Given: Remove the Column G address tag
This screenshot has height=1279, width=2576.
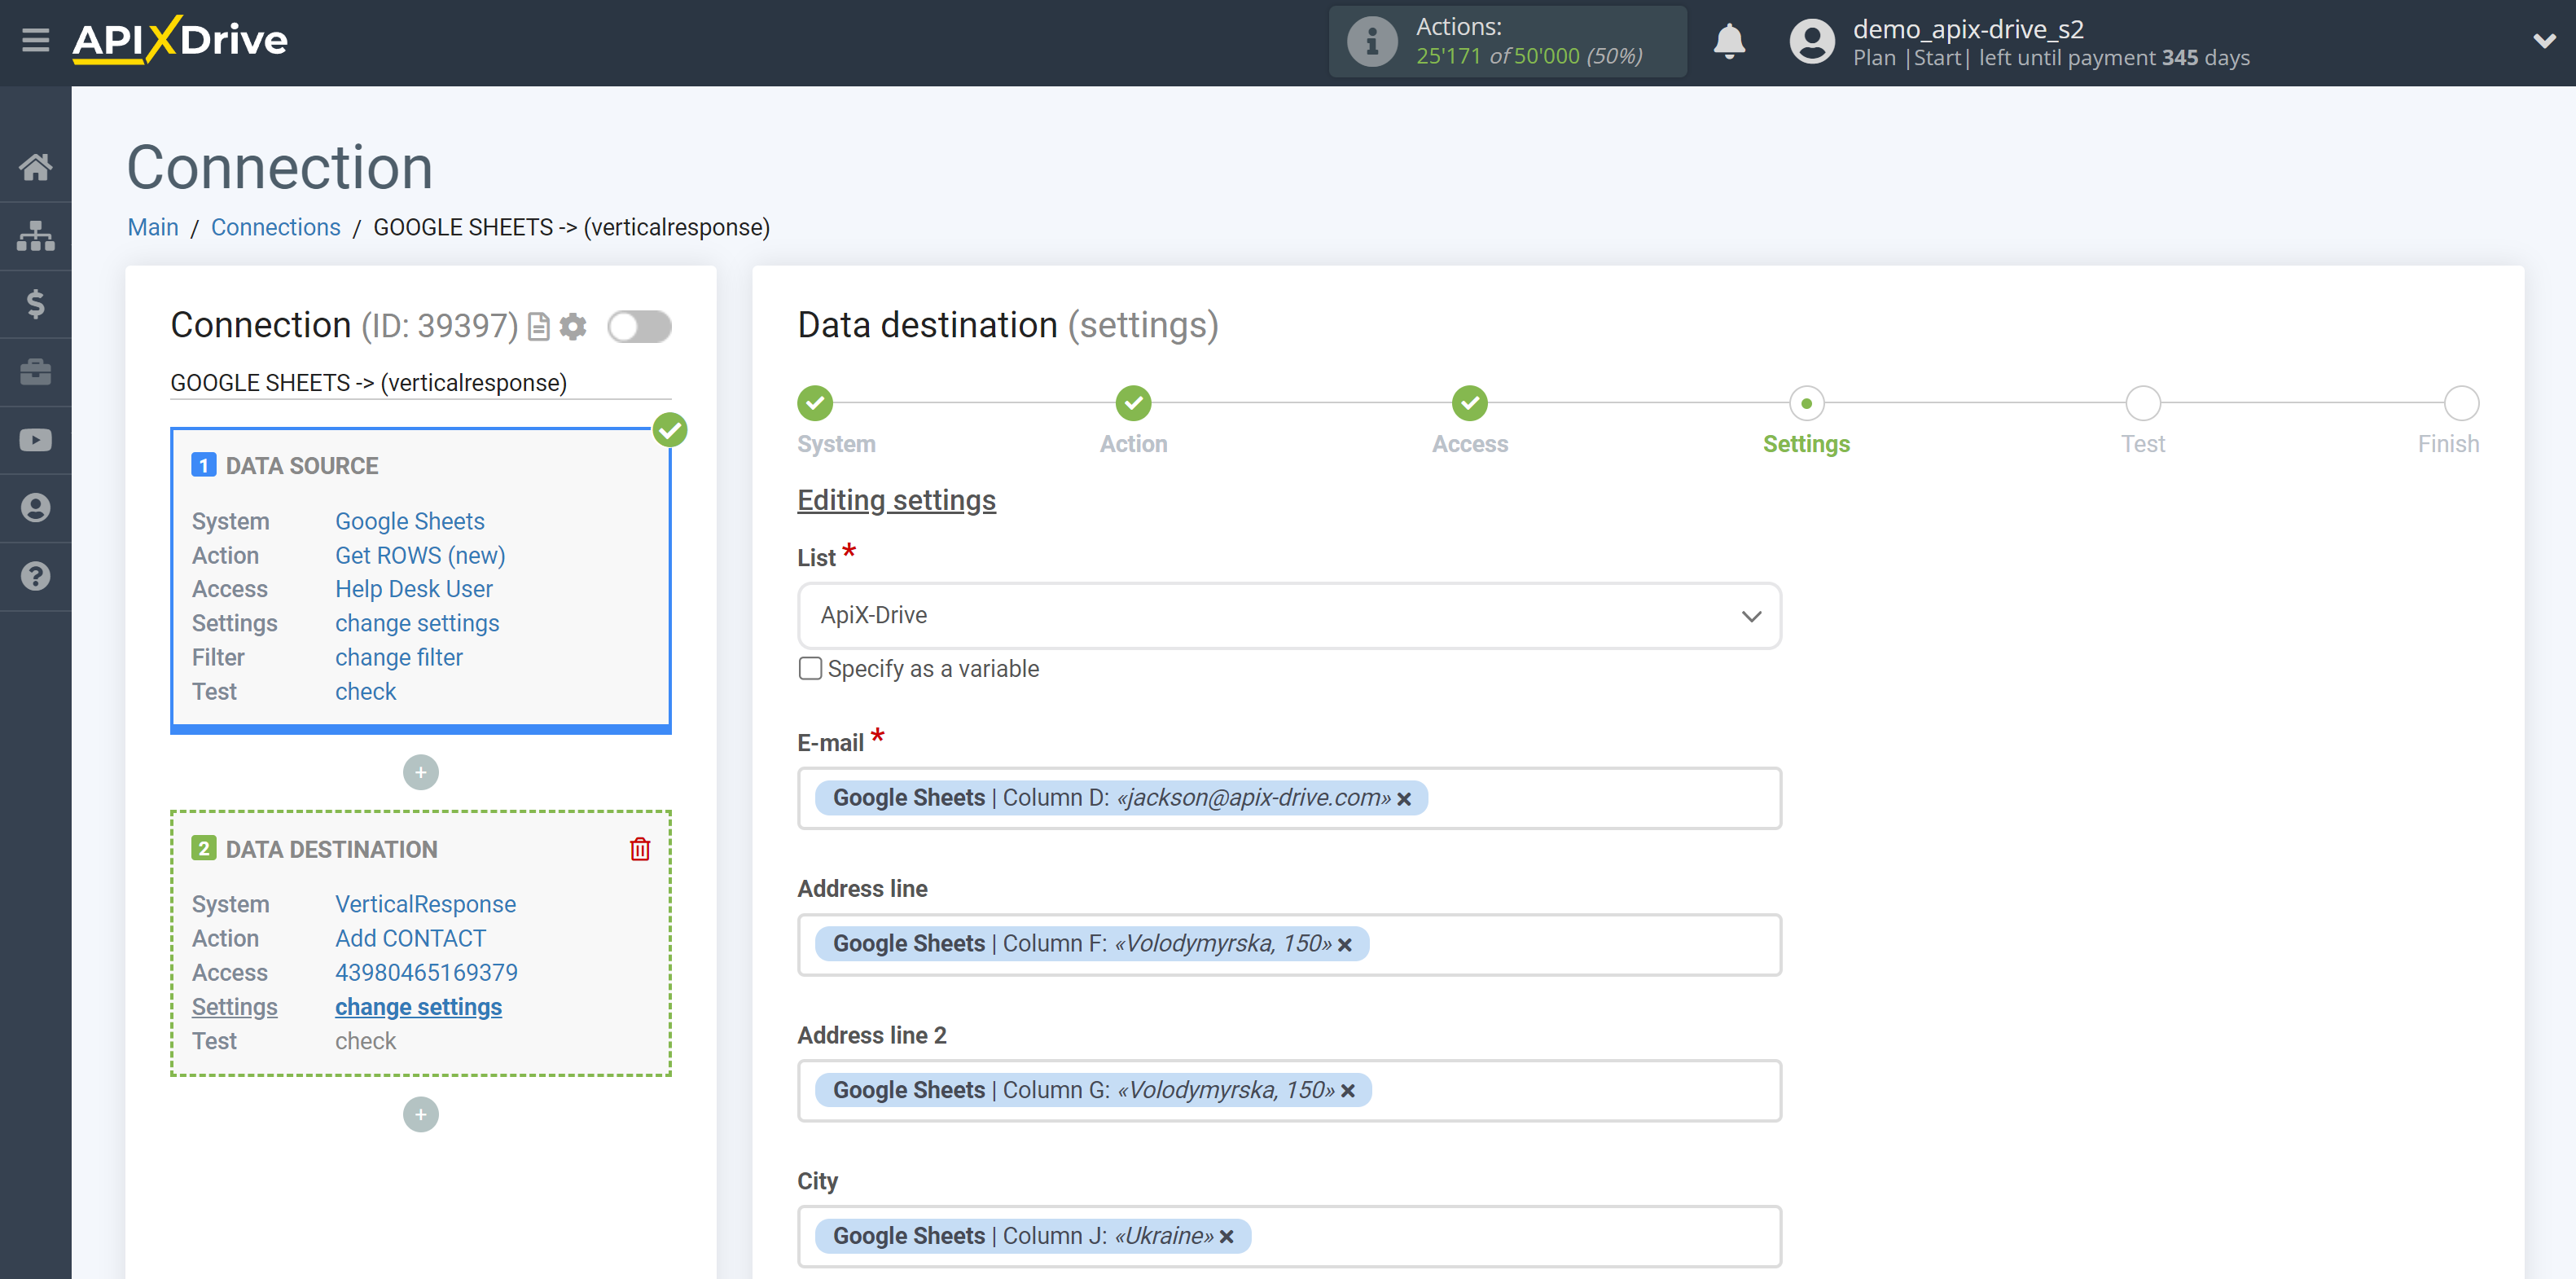Looking at the screenshot, I should coord(1348,1091).
